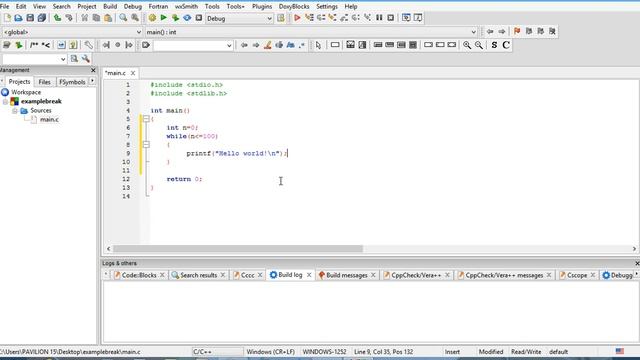Open the Plugins menu

tap(262, 7)
